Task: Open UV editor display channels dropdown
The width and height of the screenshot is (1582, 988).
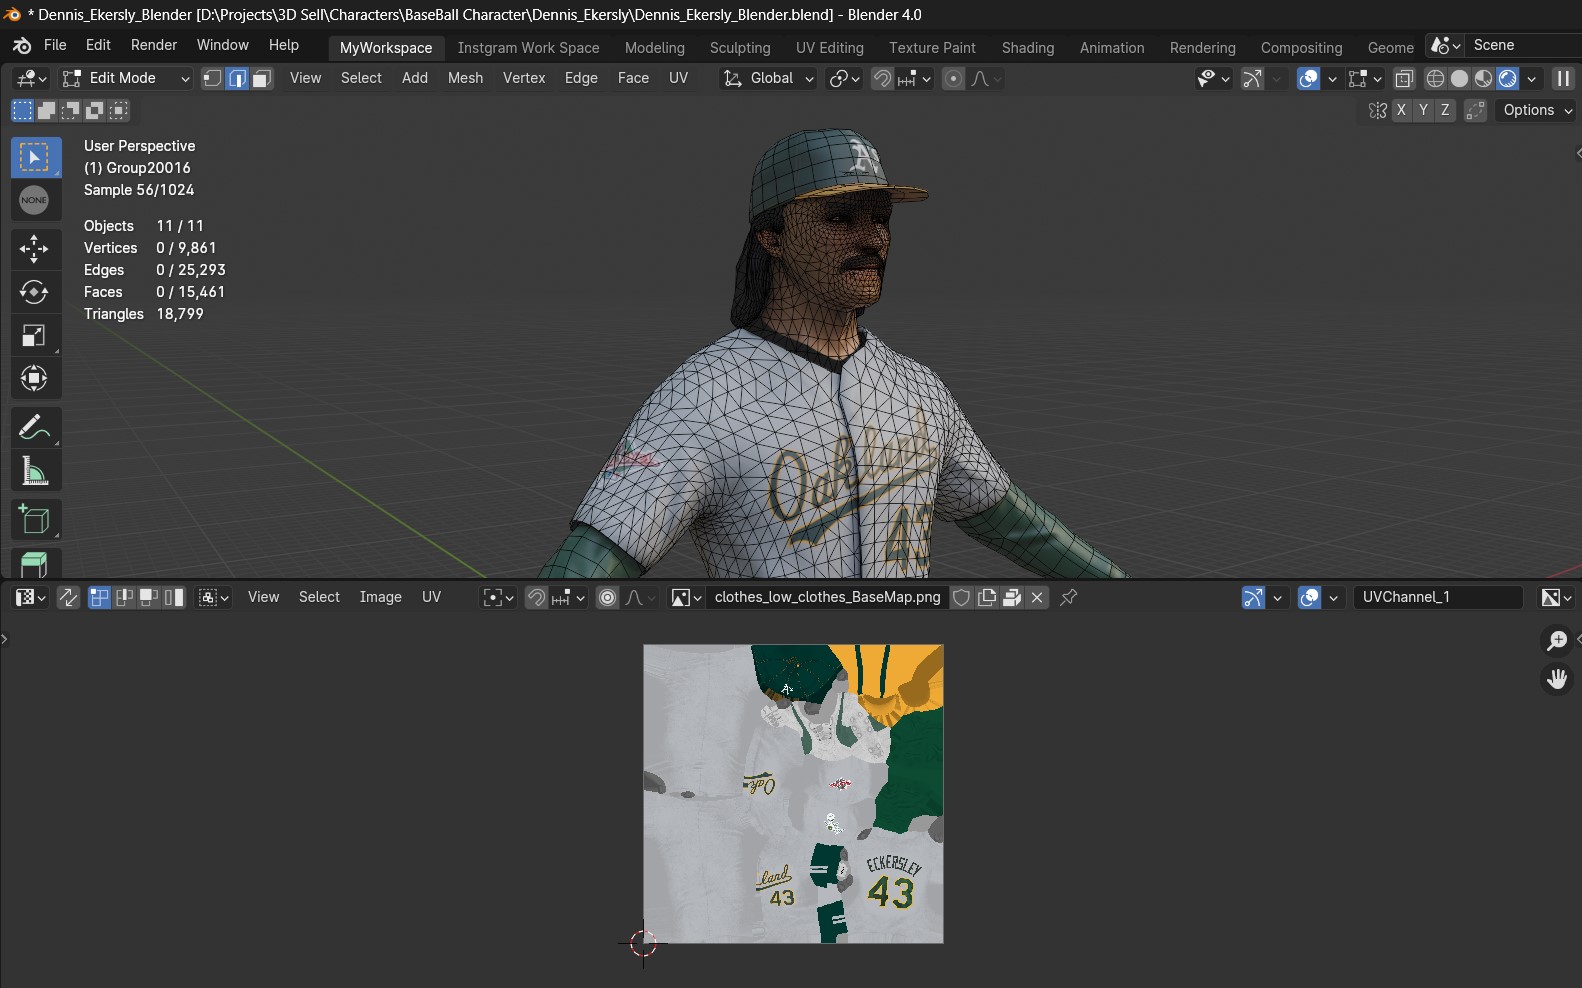Action: point(1557,597)
